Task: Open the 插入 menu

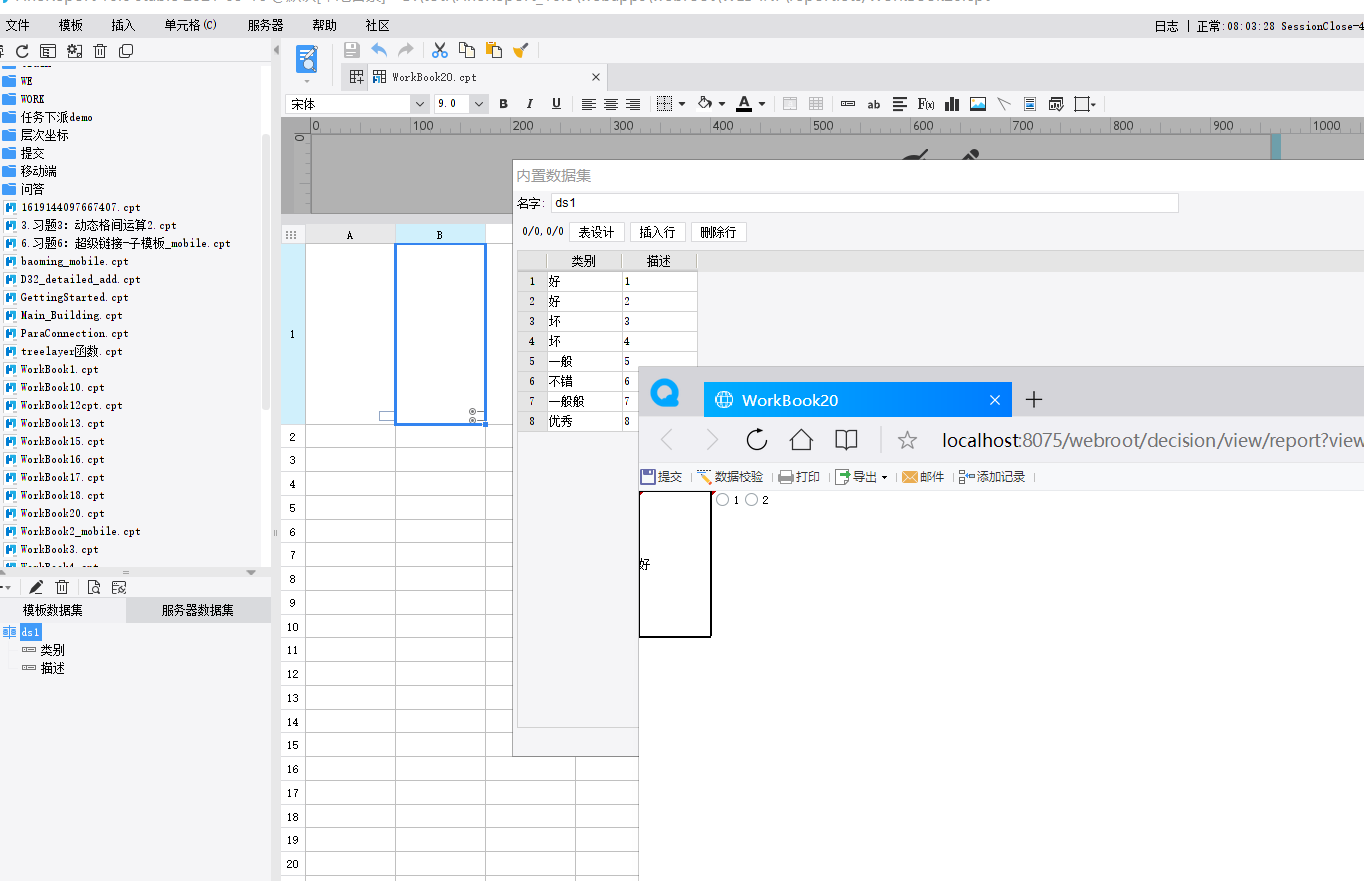Action: (x=123, y=26)
